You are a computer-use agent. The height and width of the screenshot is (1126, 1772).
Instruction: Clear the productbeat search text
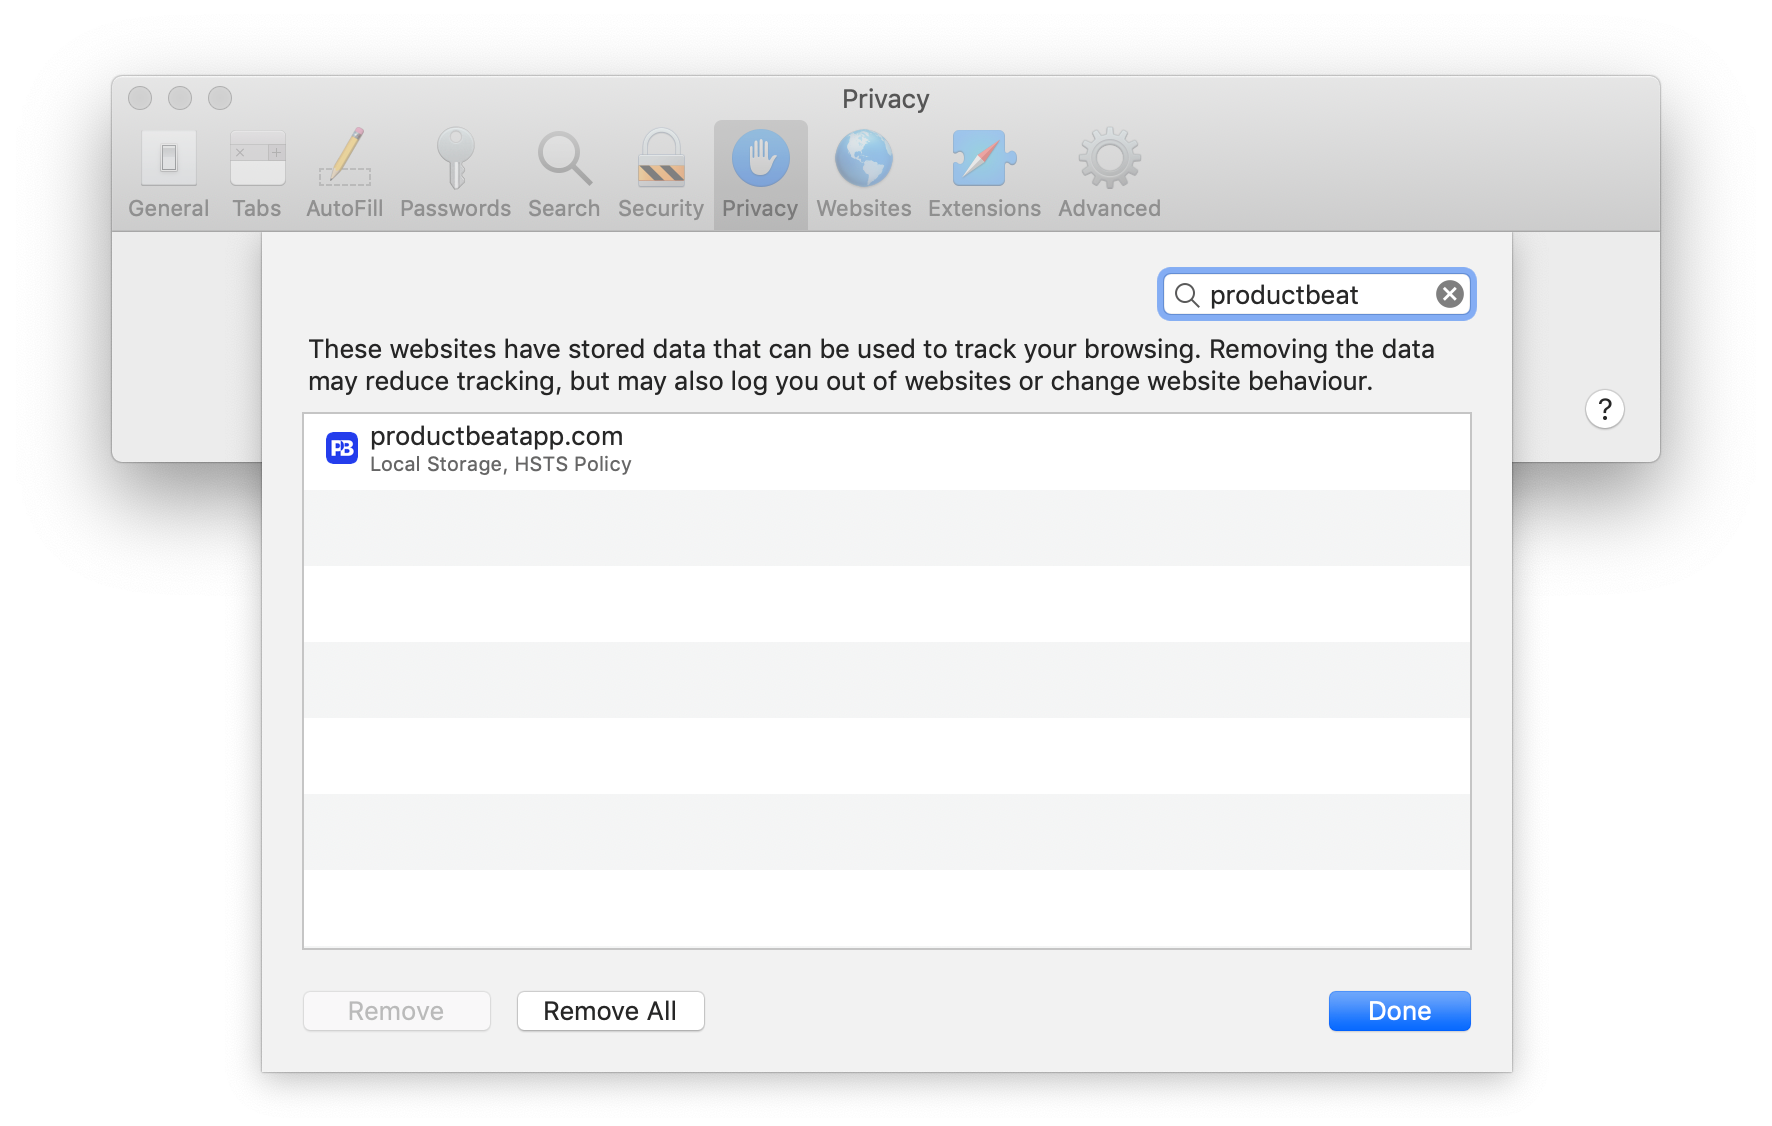pyautogui.click(x=1450, y=294)
